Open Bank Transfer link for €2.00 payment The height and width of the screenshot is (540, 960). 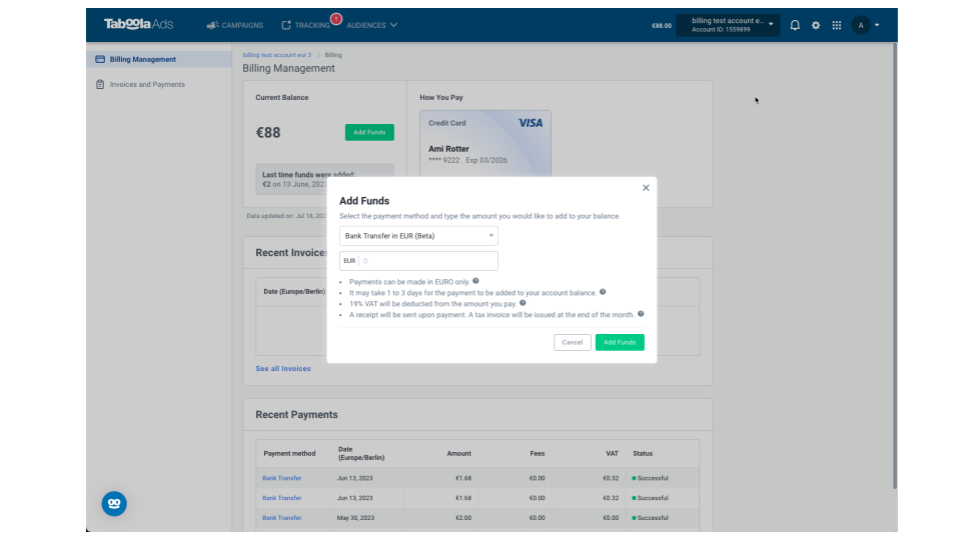(x=282, y=517)
